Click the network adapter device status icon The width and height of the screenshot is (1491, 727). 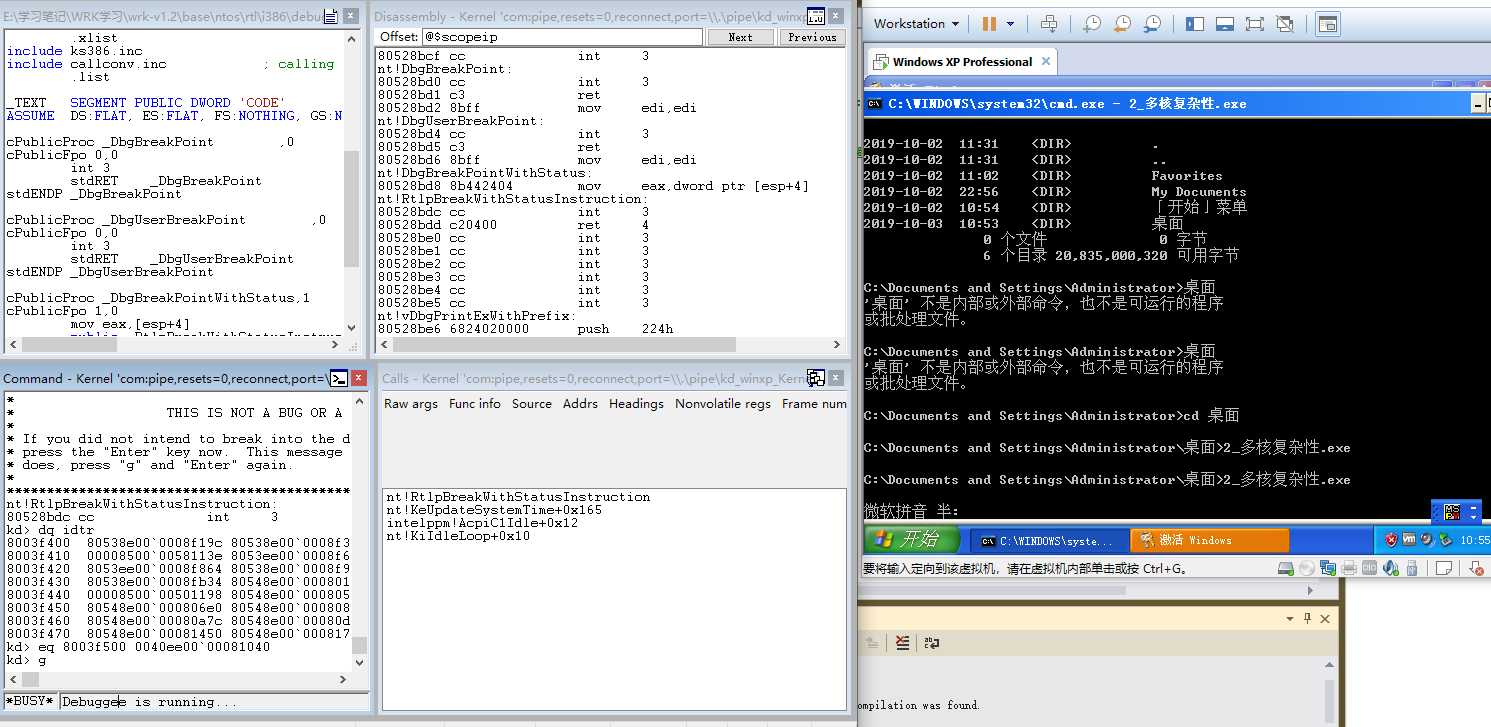click(x=1328, y=568)
